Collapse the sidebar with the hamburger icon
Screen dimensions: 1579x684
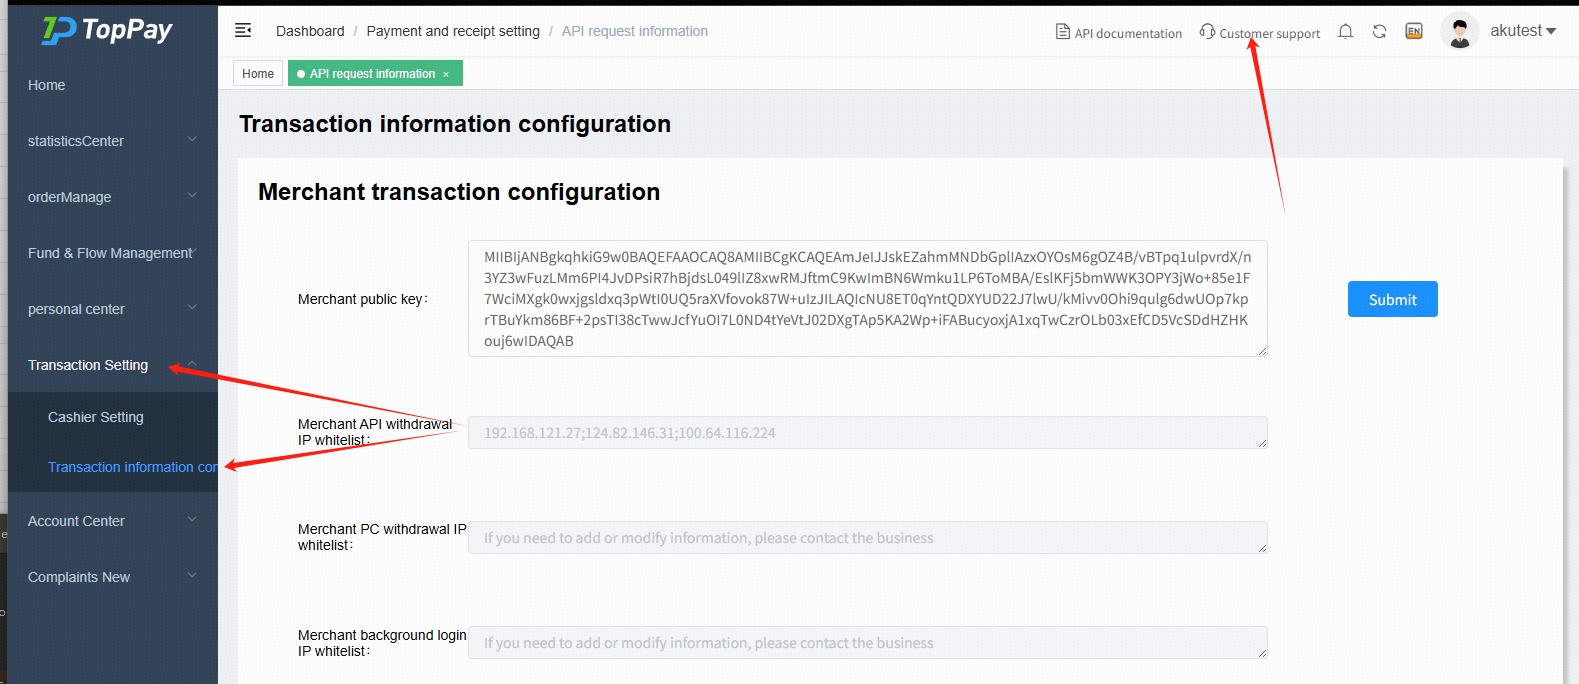[243, 31]
